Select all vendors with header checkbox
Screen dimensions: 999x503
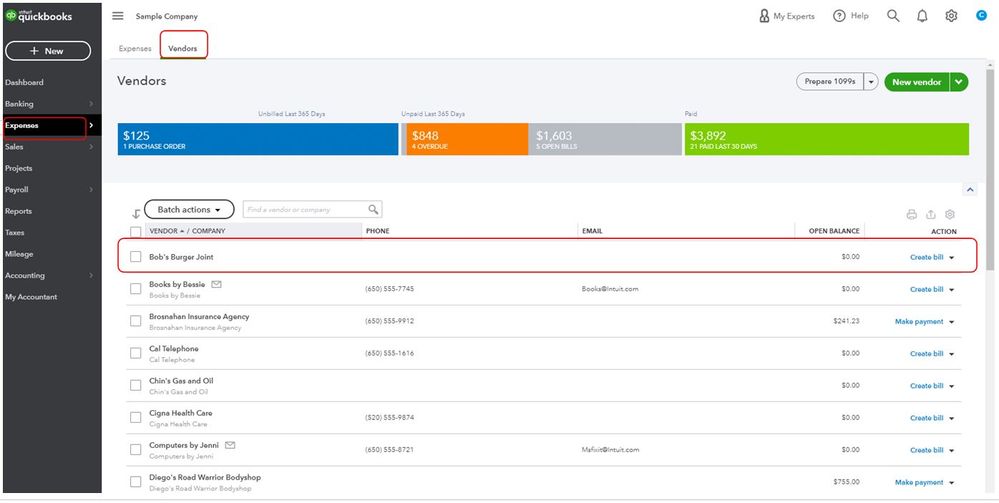pos(136,231)
